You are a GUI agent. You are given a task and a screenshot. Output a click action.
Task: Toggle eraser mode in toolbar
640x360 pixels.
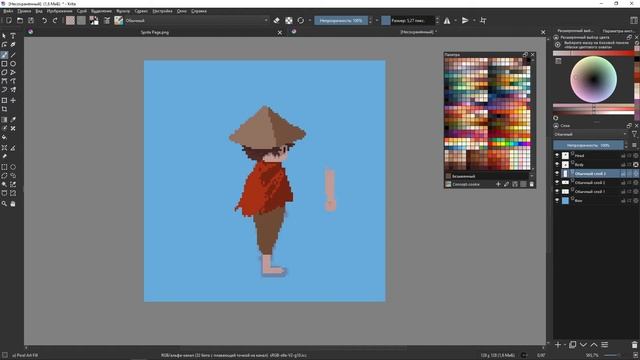(277, 20)
